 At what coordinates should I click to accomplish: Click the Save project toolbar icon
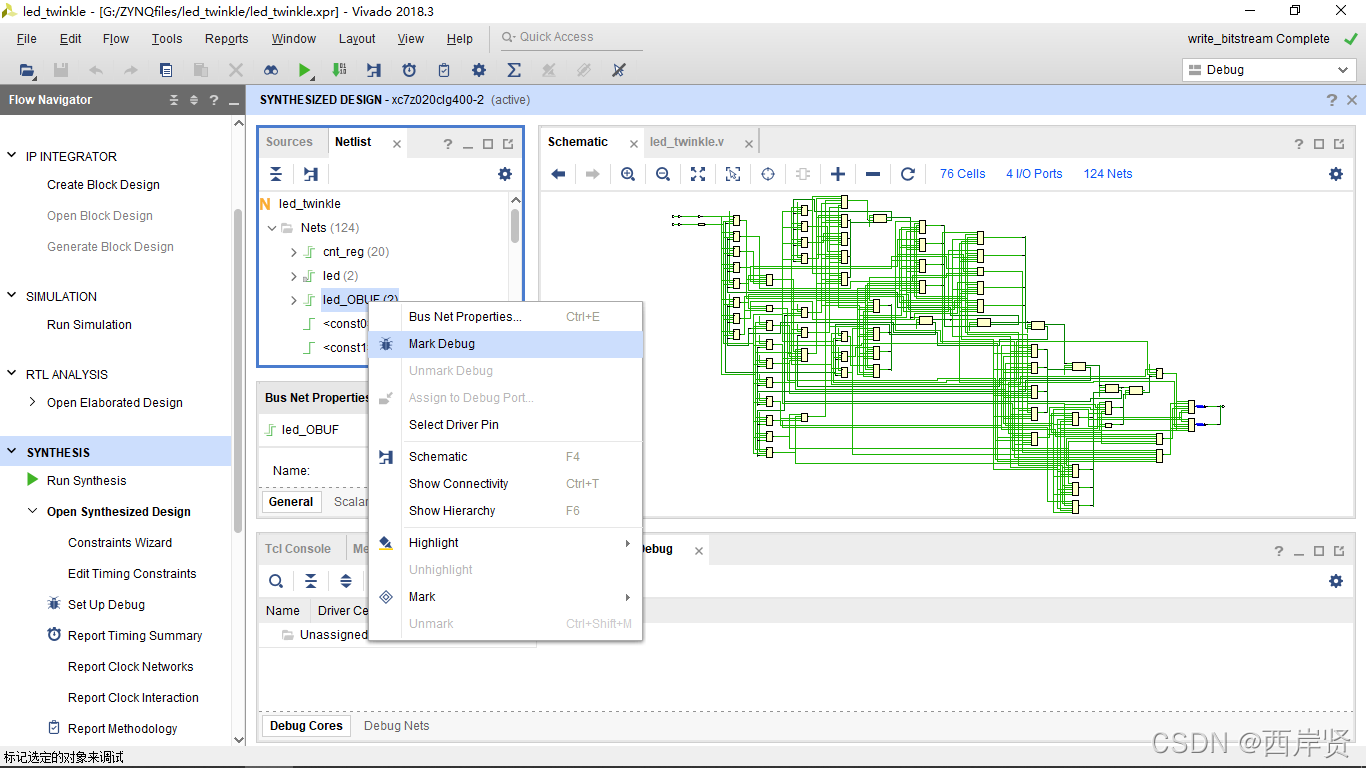tap(61, 70)
